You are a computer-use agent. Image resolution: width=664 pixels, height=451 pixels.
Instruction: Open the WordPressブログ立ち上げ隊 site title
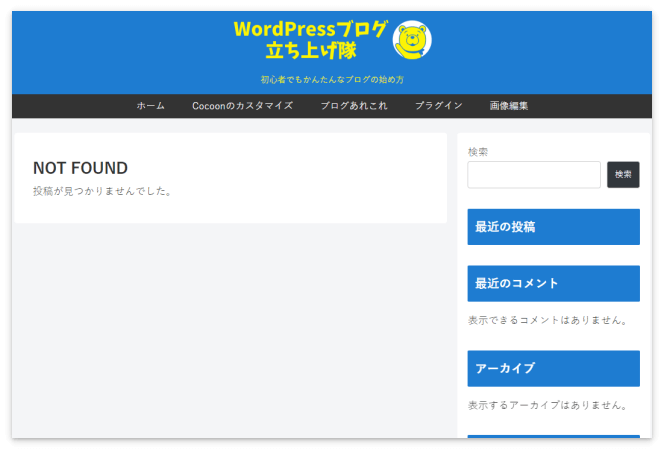(x=310, y=40)
